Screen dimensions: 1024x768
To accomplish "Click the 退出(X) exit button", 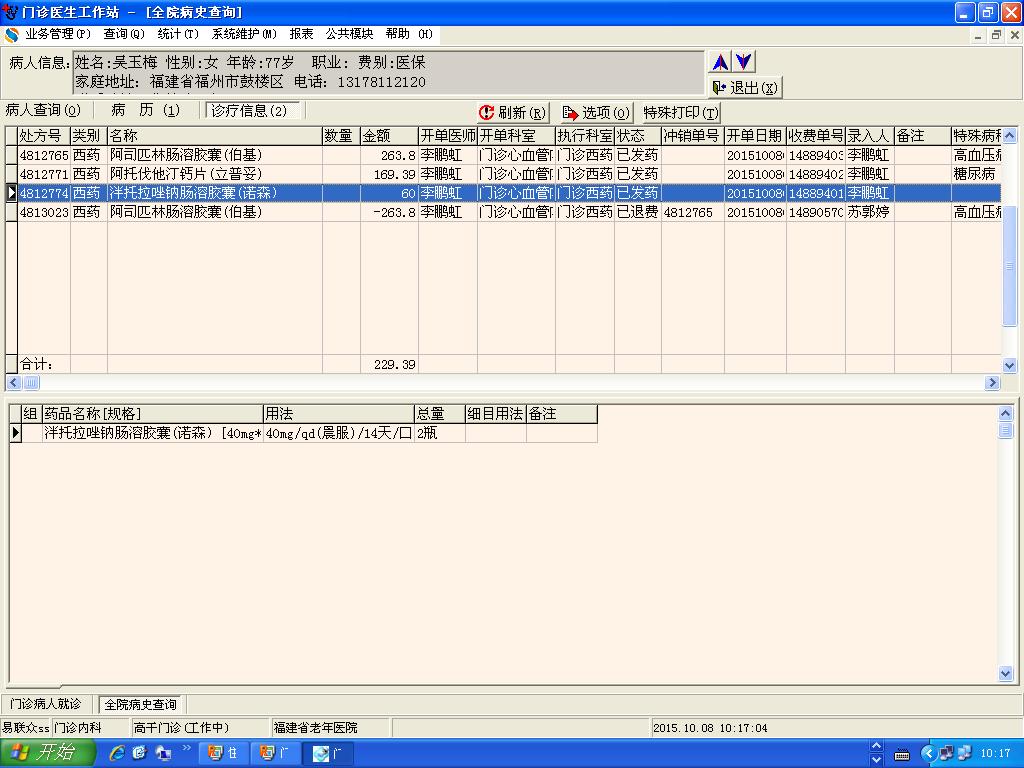I will 744,88.
